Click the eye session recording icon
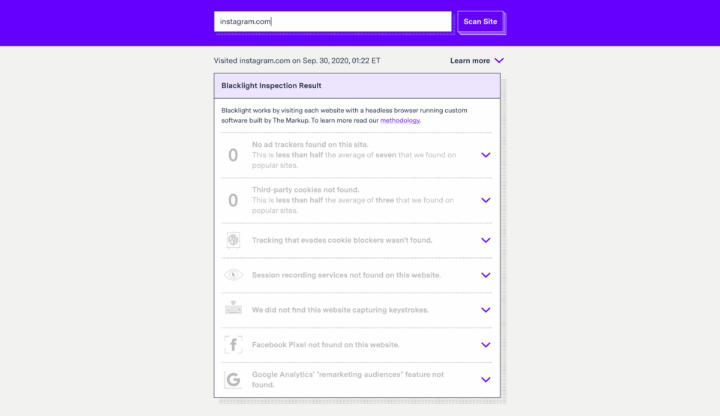This screenshot has height=416, width=720. pyautogui.click(x=233, y=275)
